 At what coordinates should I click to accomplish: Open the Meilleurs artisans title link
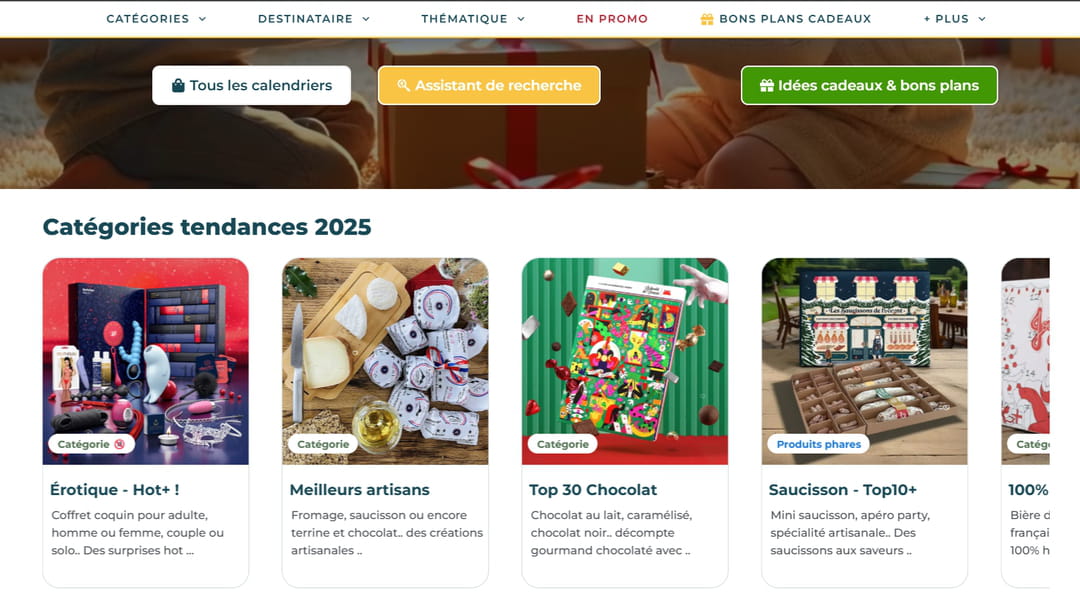[x=360, y=490]
